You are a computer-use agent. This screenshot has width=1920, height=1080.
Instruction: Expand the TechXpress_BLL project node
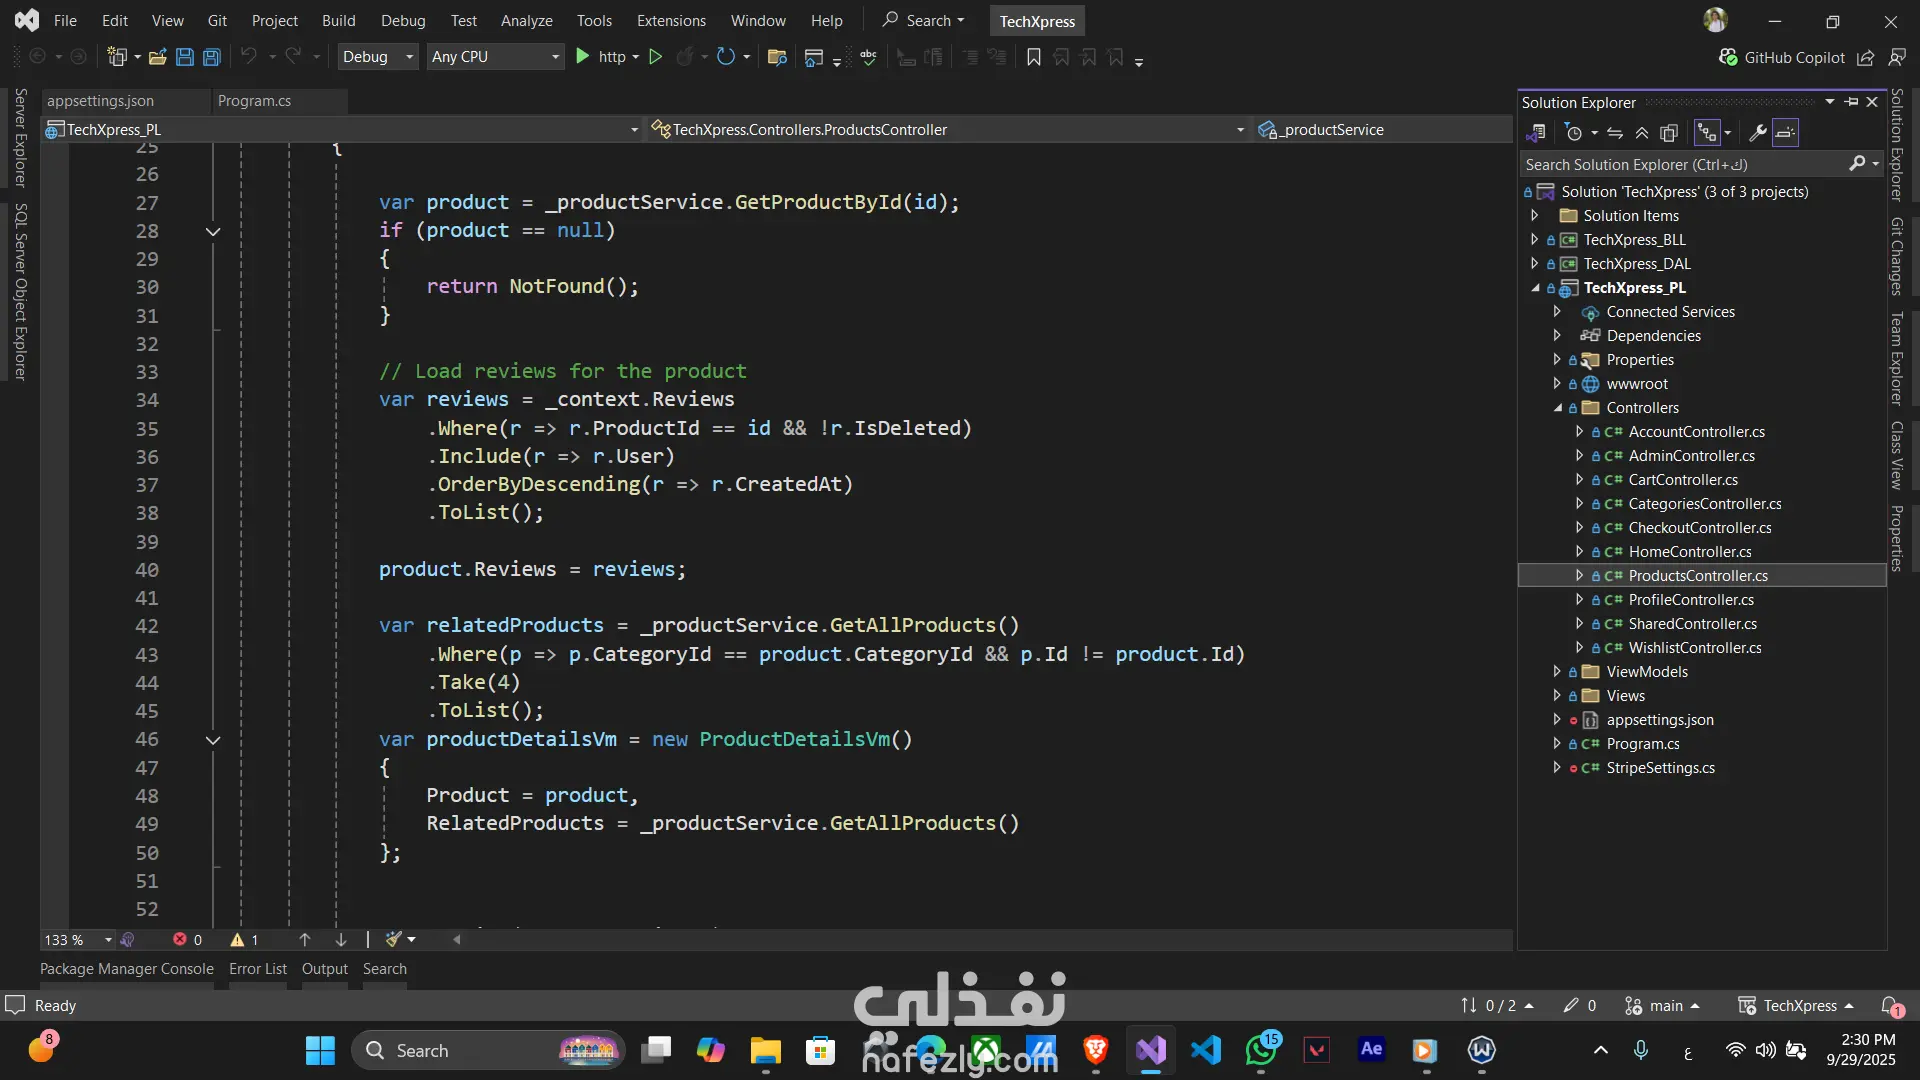[1535, 240]
